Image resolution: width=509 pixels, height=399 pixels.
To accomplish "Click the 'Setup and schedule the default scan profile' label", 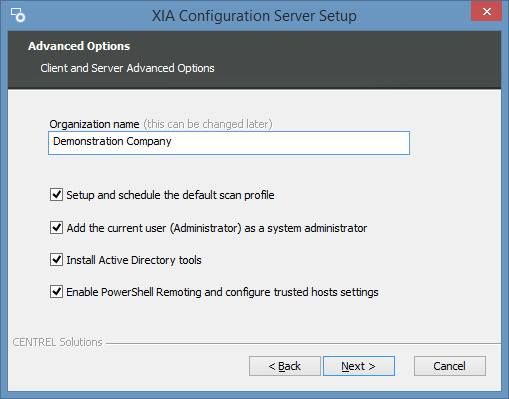I will pyautogui.click(x=170, y=195).
